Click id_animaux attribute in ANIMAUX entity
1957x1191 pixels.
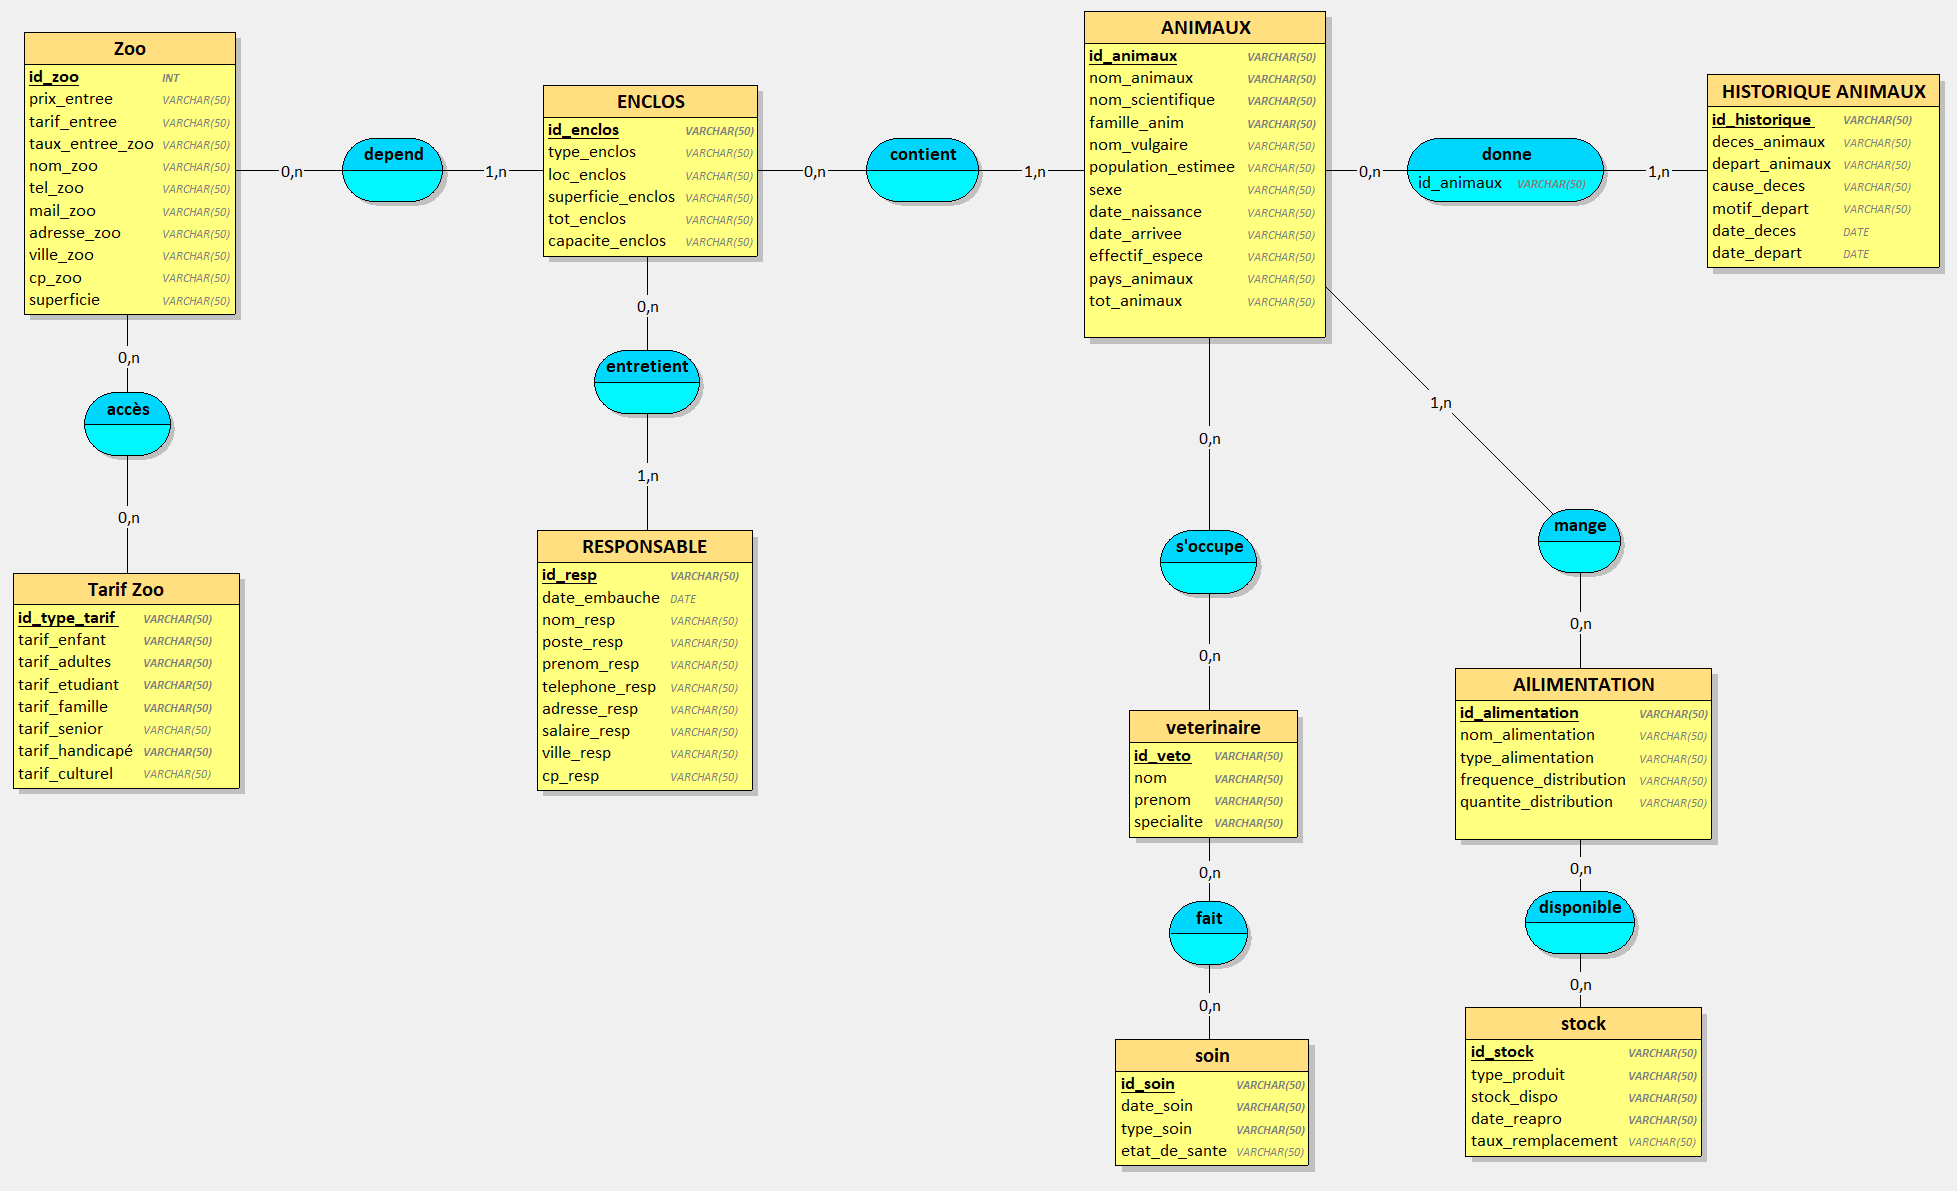point(1133,56)
